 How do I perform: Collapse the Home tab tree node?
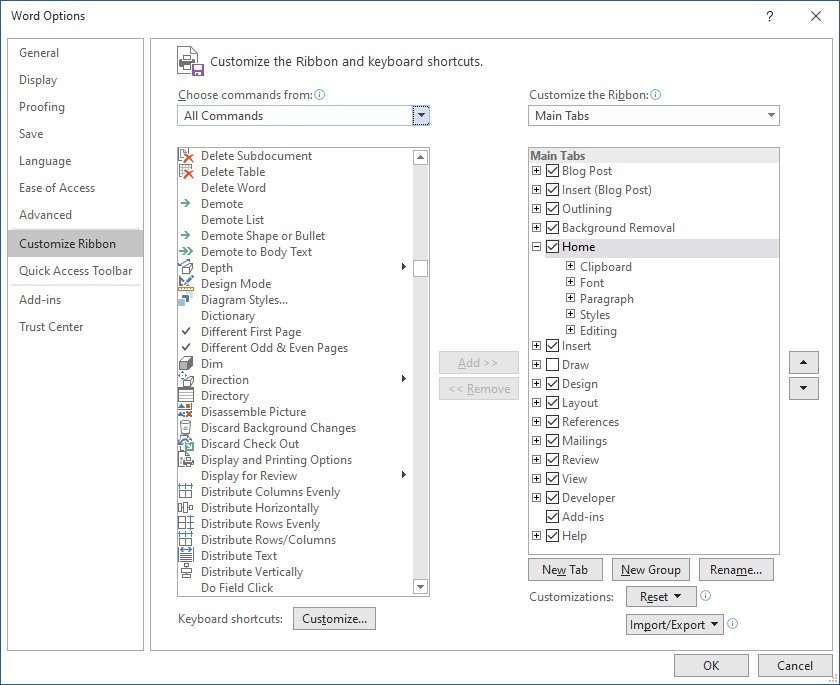(536, 247)
